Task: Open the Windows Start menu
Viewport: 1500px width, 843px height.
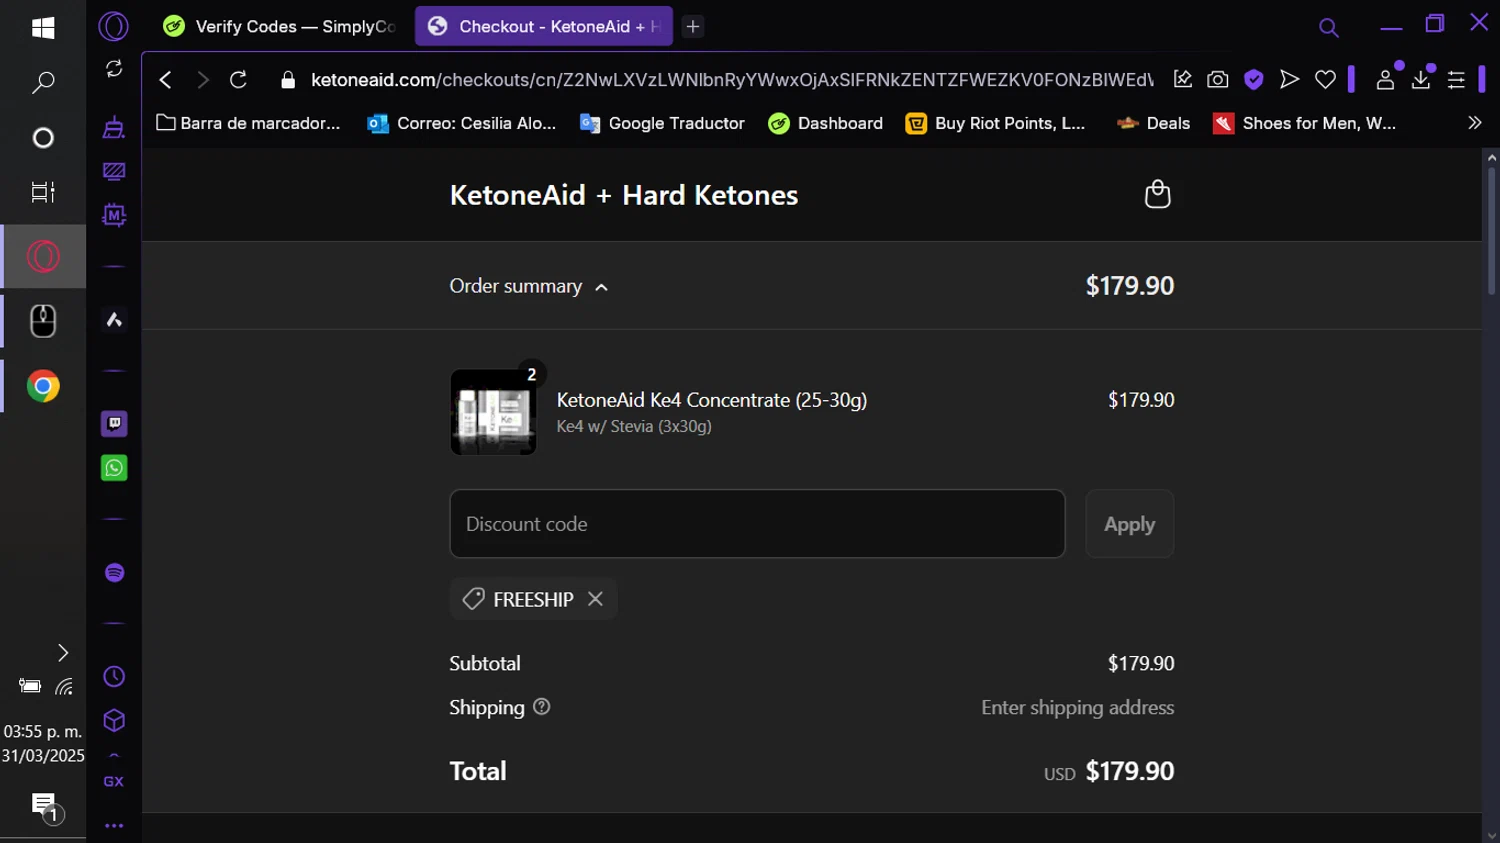Action: click(x=43, y=28)
